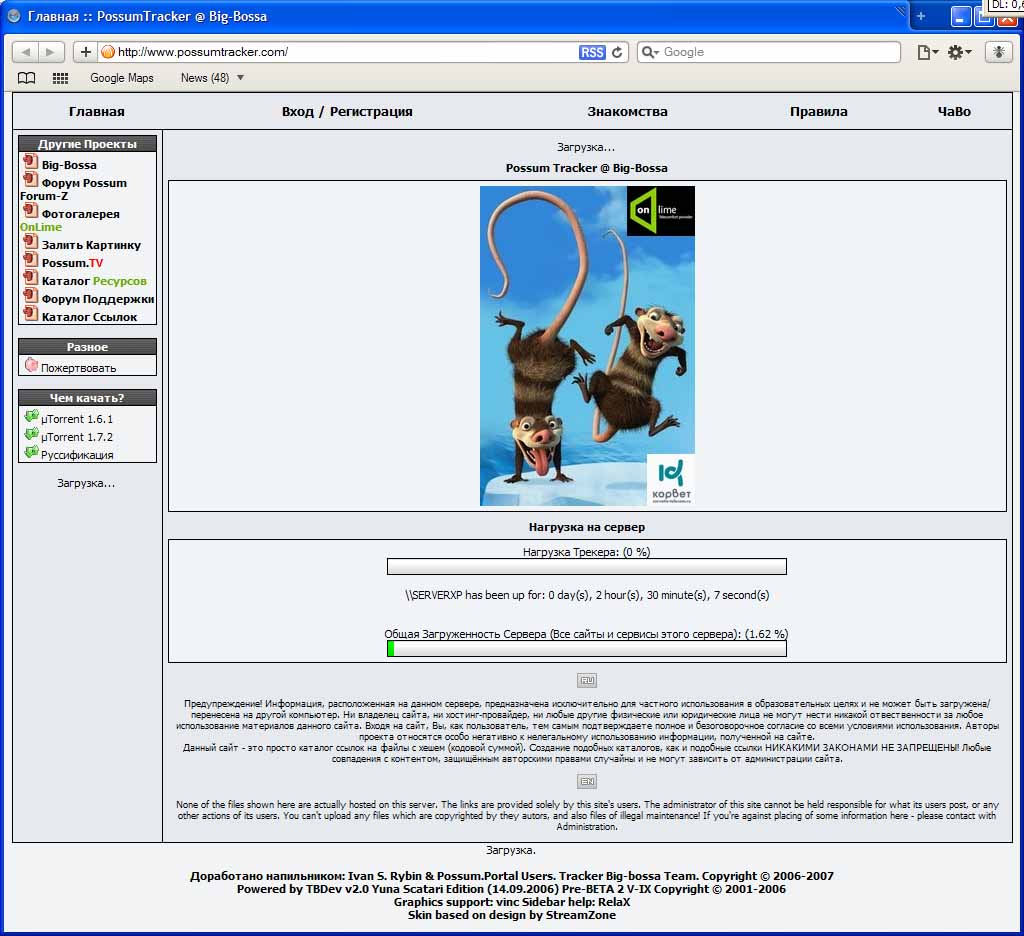Open the Google search engine magnifier menu
Screen dimensions: 1024x936
pos(650,52)
